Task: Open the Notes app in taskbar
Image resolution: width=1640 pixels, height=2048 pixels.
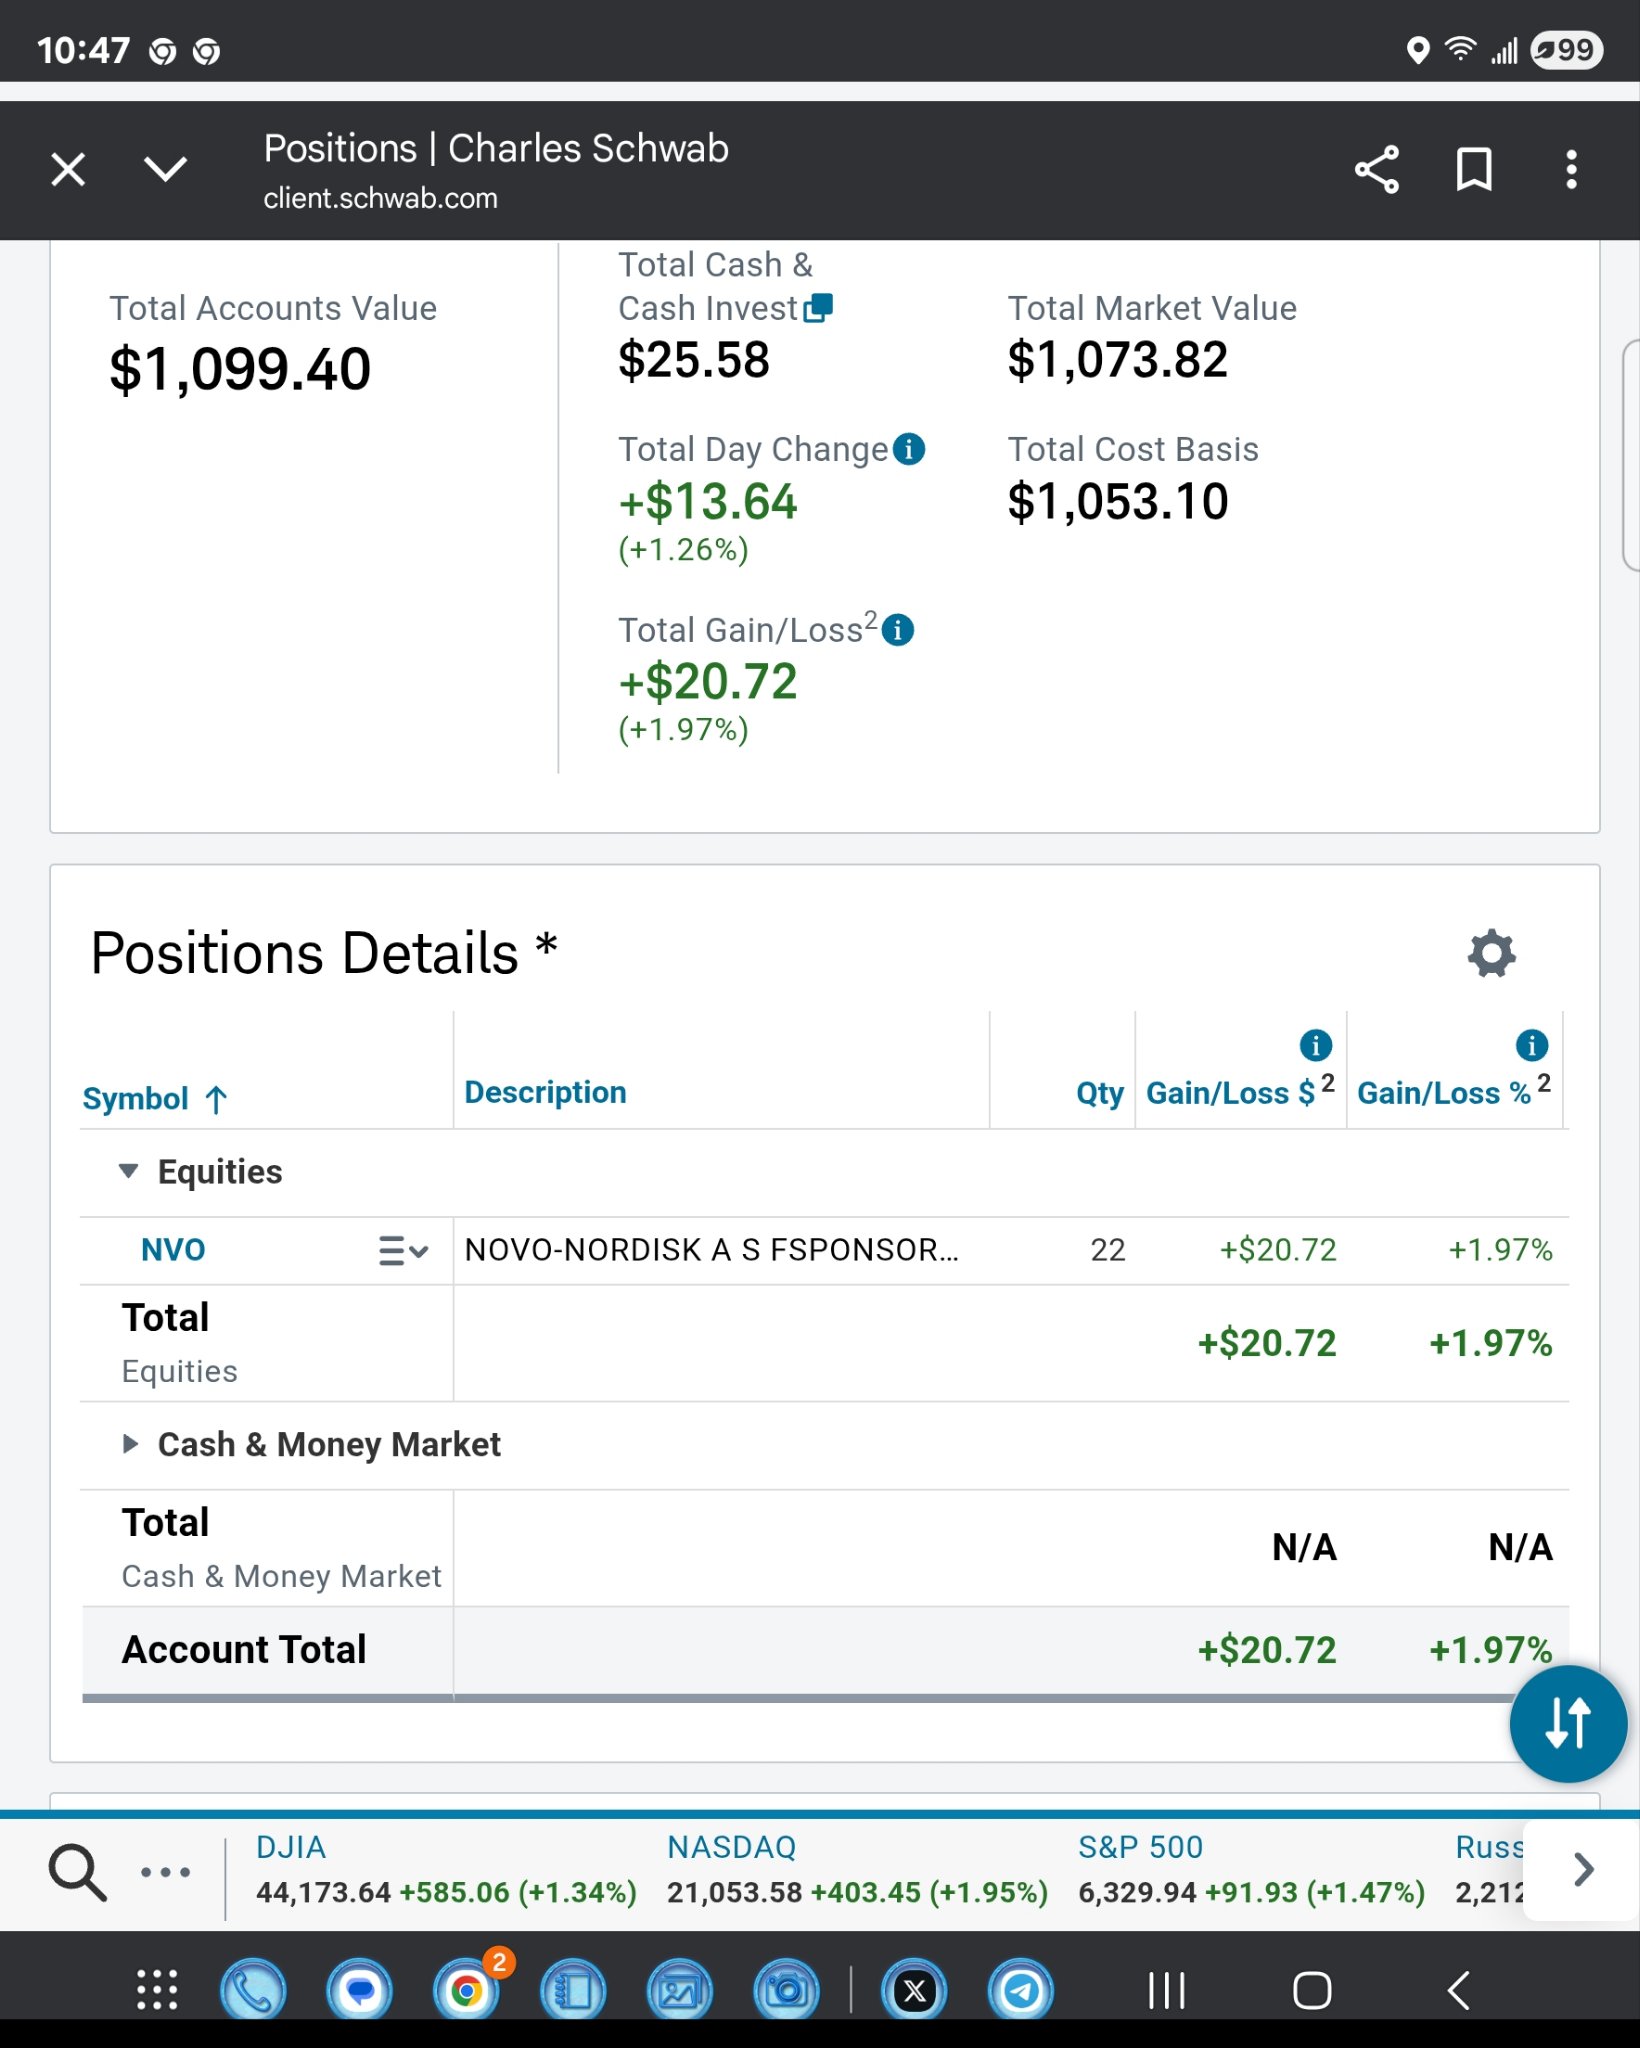Action: tap(574, 1990)
